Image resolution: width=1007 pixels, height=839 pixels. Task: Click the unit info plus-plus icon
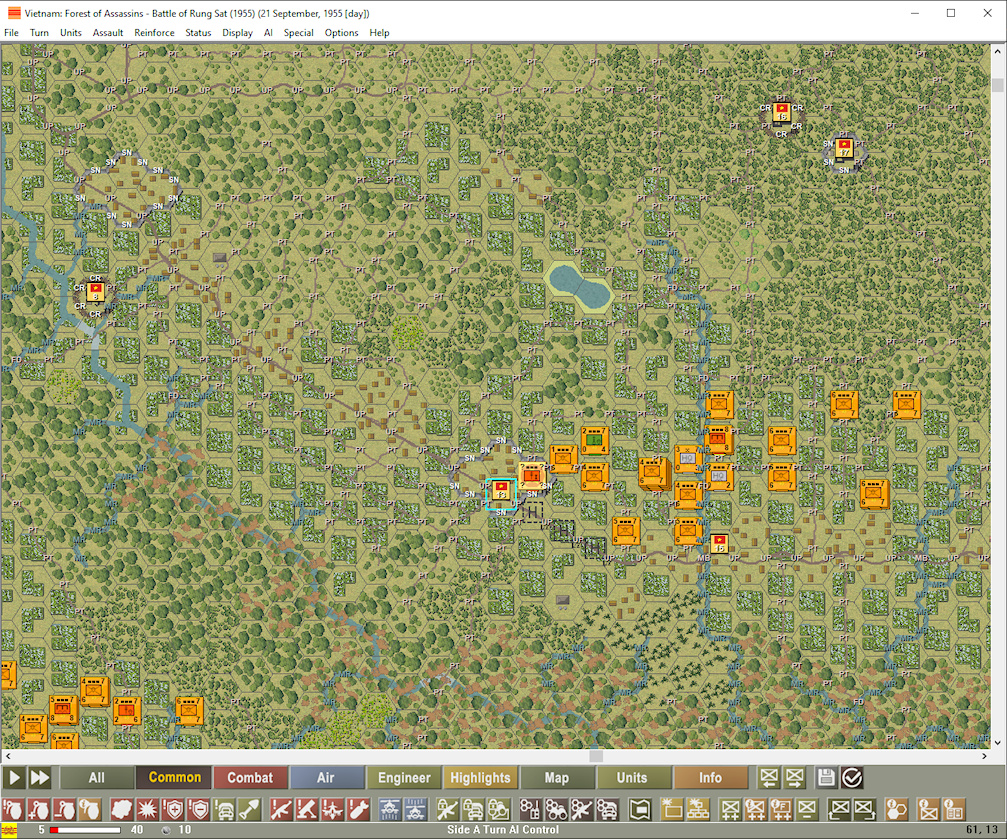point(756,809)
